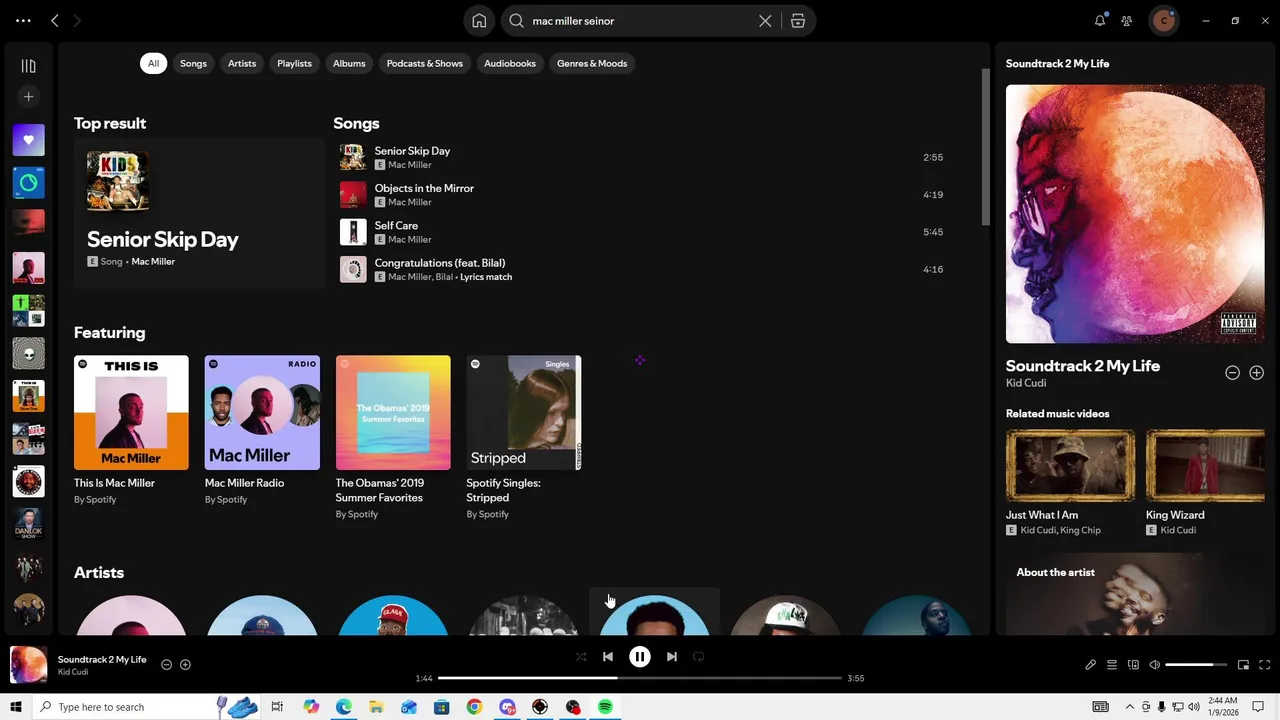
Task: Select the Self Care song row
Action: (642, 232)
